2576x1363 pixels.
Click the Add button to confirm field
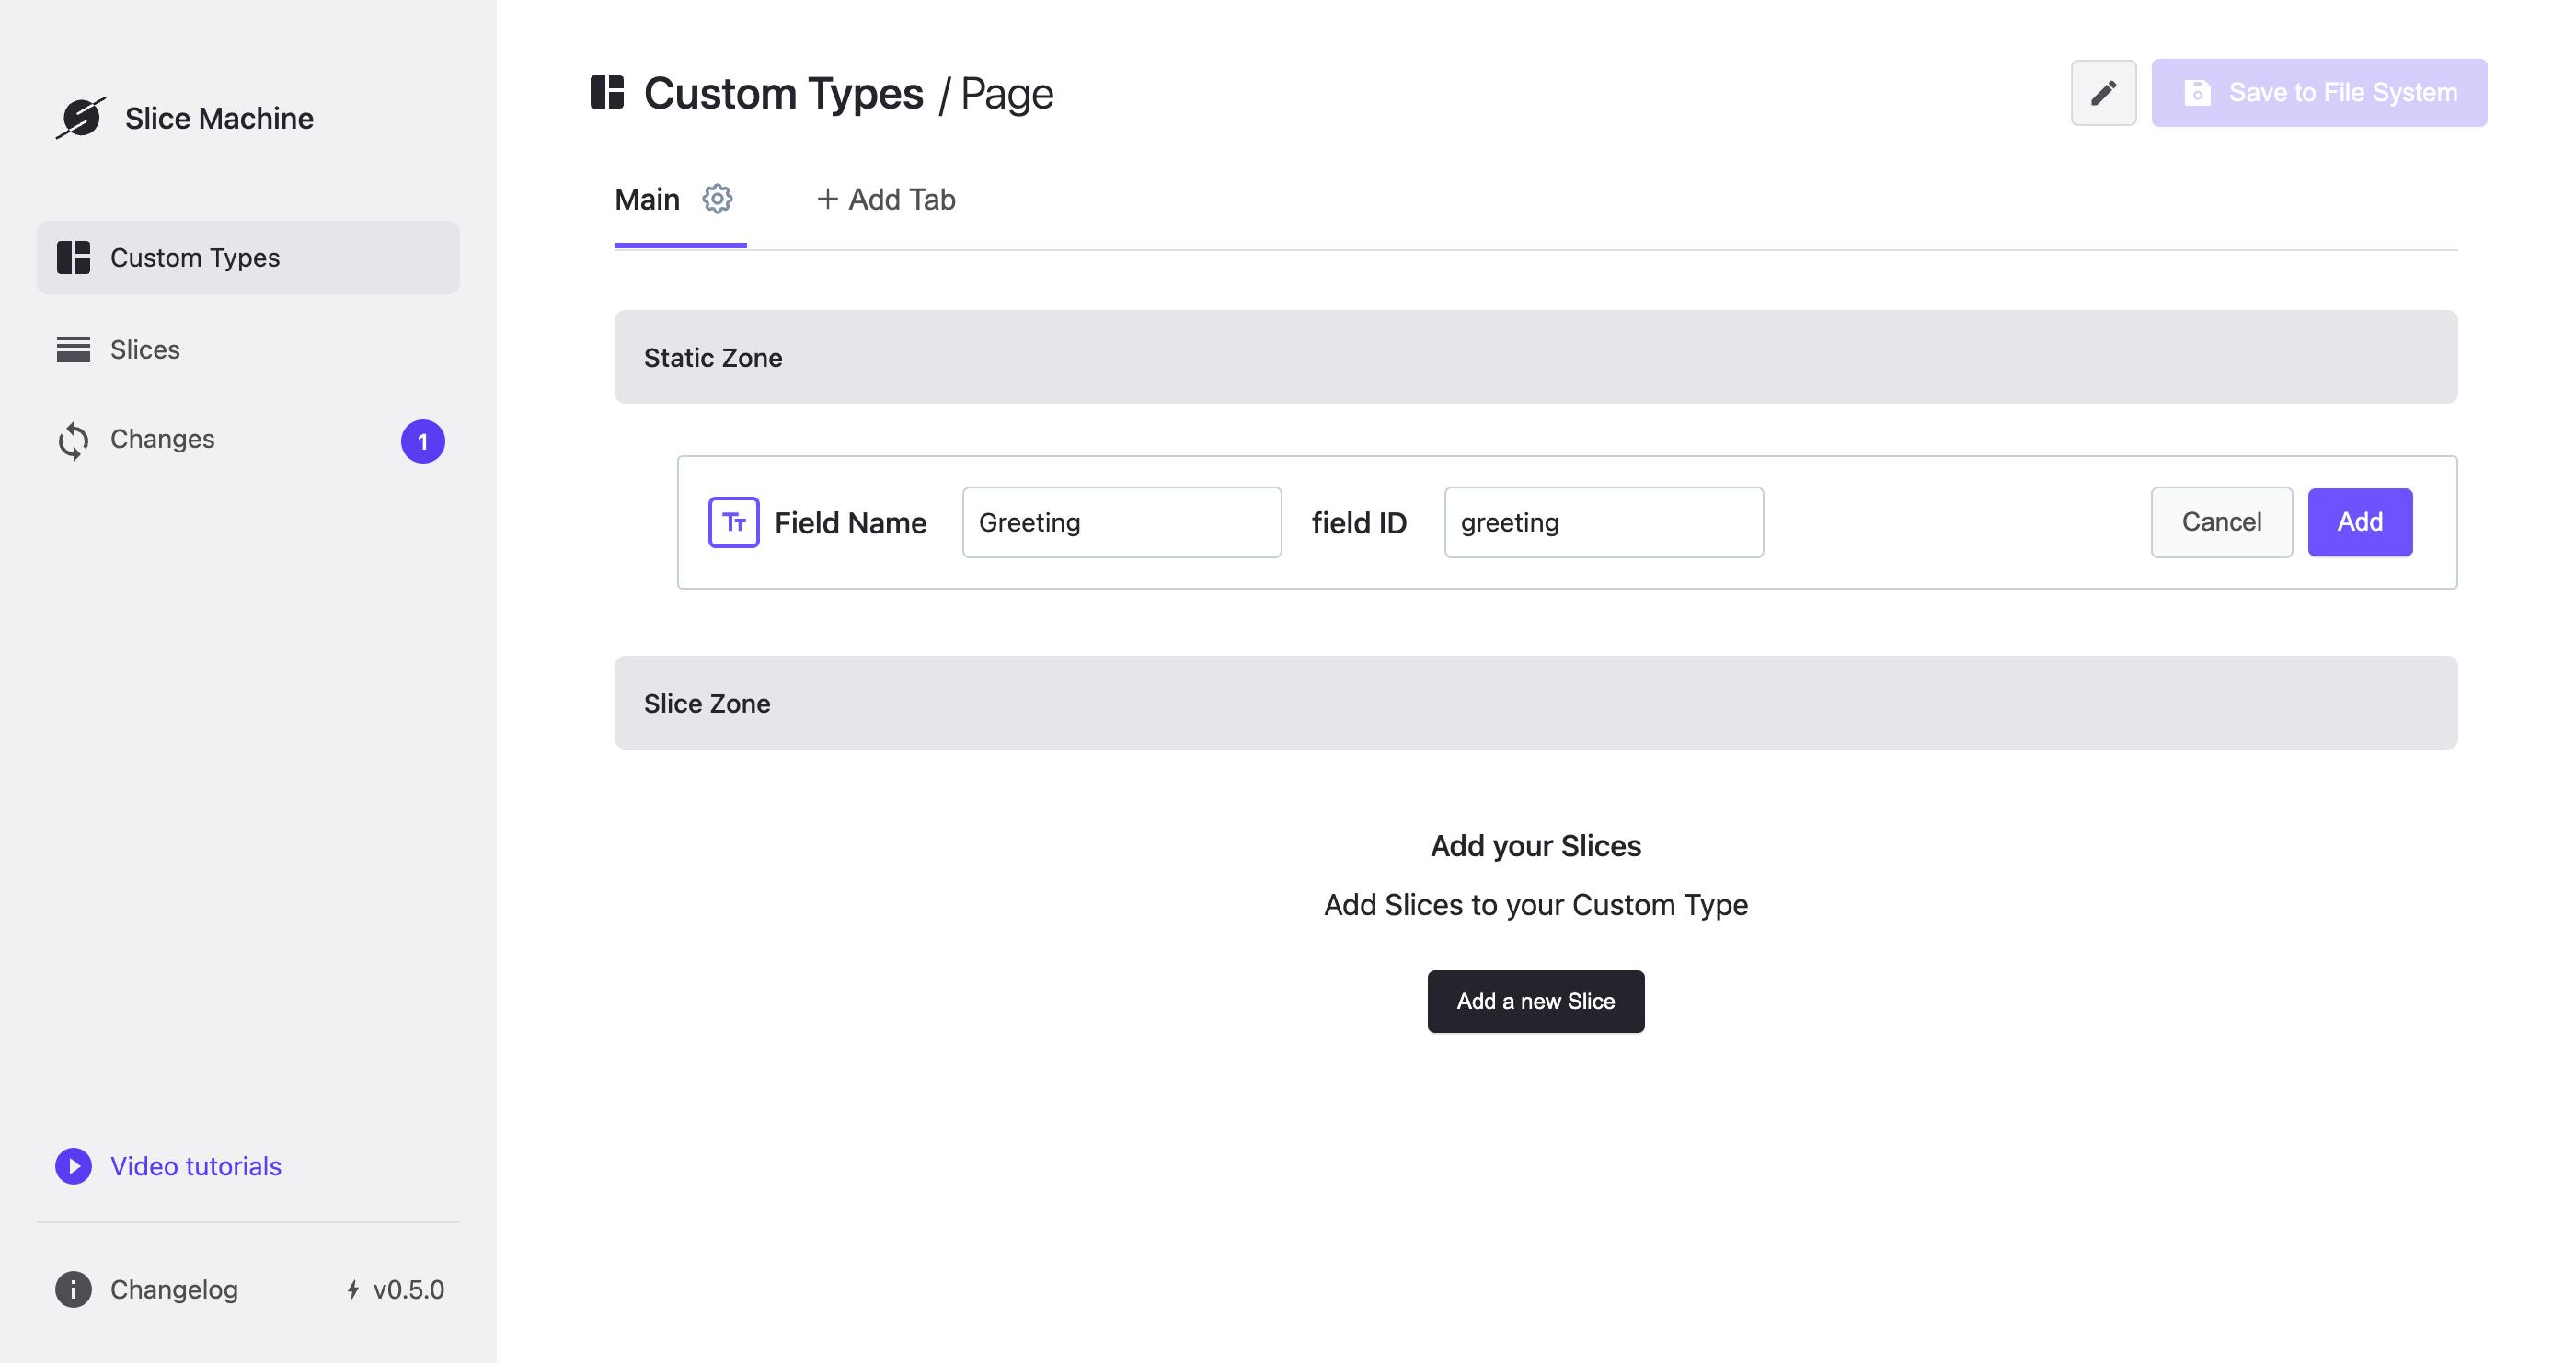click(2360, 521)
